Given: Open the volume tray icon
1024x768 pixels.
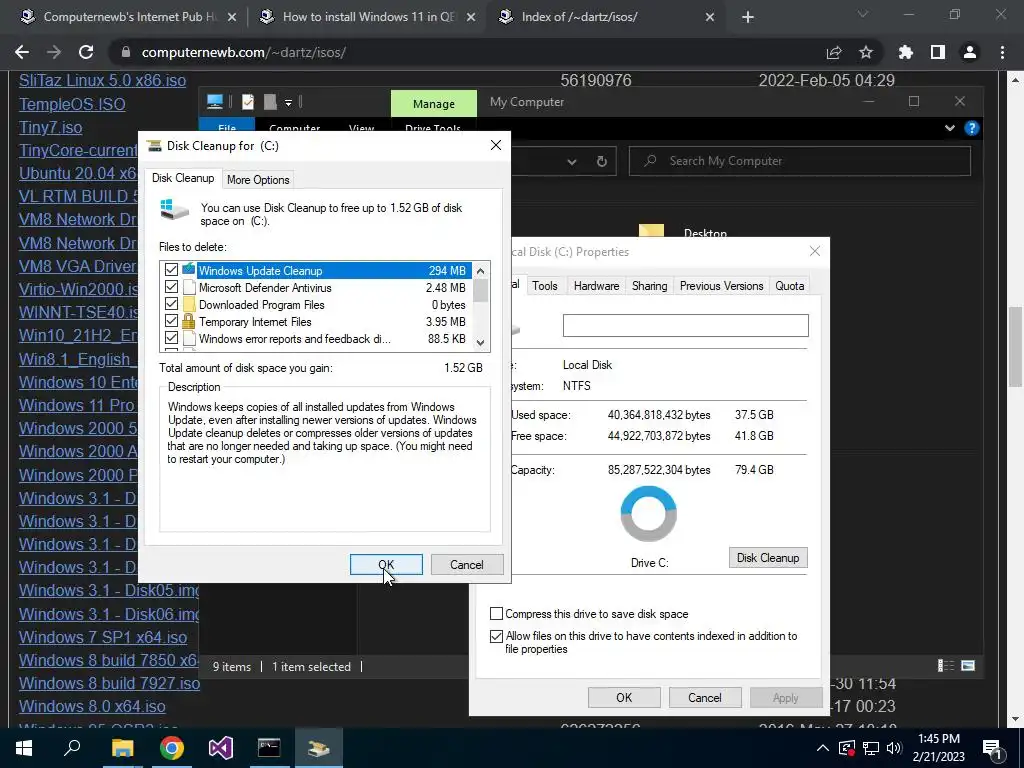Looking at the screenshot, I should pyautogui.click(x=894, y=748).
